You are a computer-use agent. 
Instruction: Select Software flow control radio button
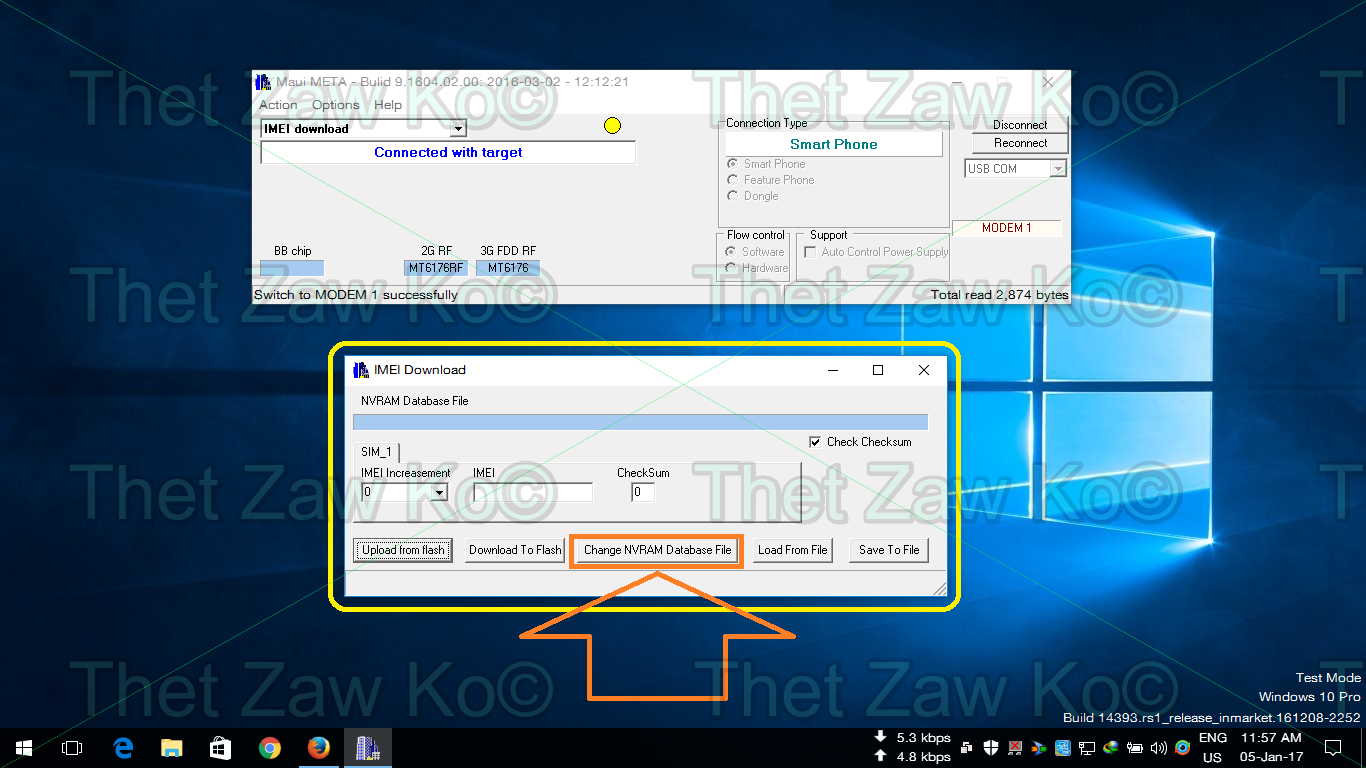pyautogui.click(x=731, y=252)
